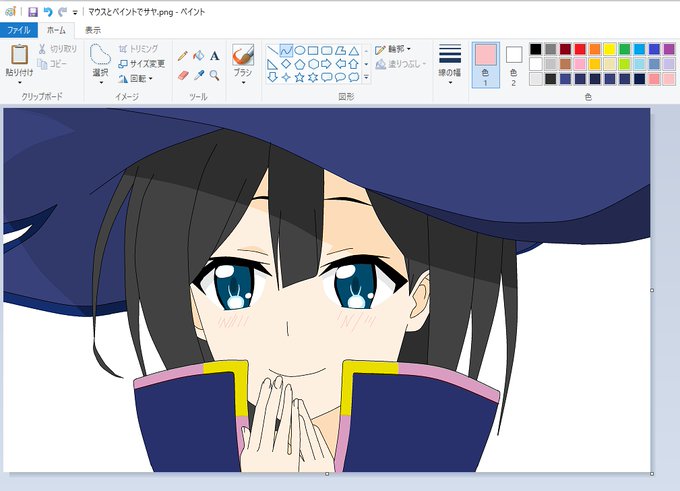Choose the Rounded rectangle shape
680x491 pixels.
tap(327, 51)
